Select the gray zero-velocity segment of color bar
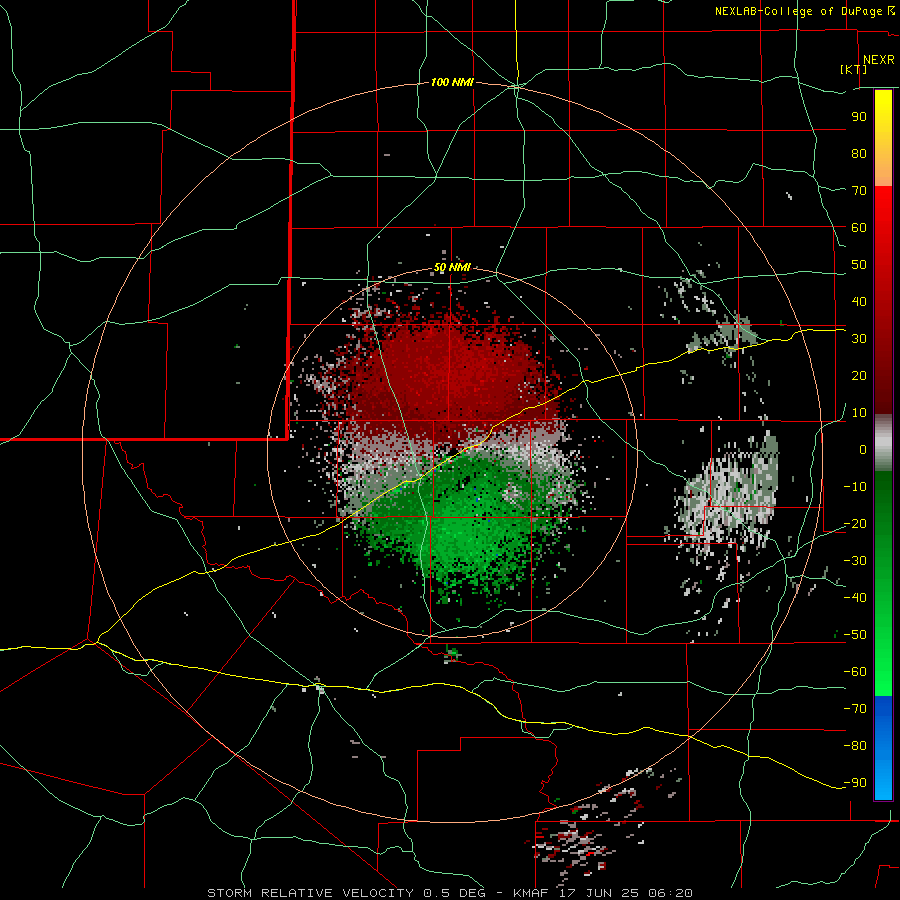The height and width of the screenshot is (900, 900). coord(883,443)
